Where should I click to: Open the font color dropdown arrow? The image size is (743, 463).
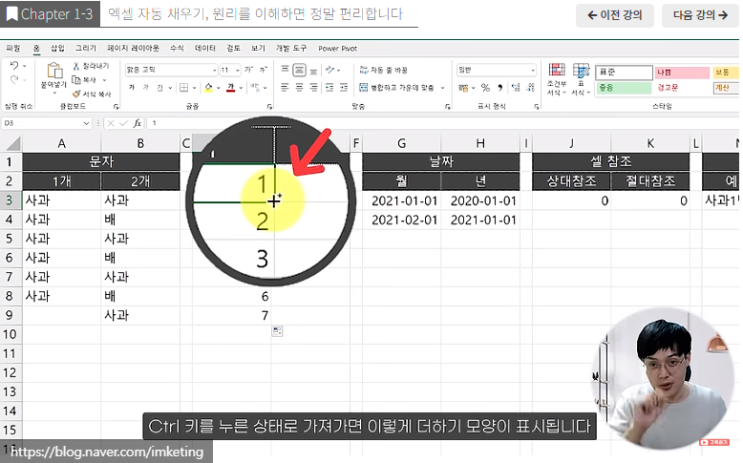(241, 88)
